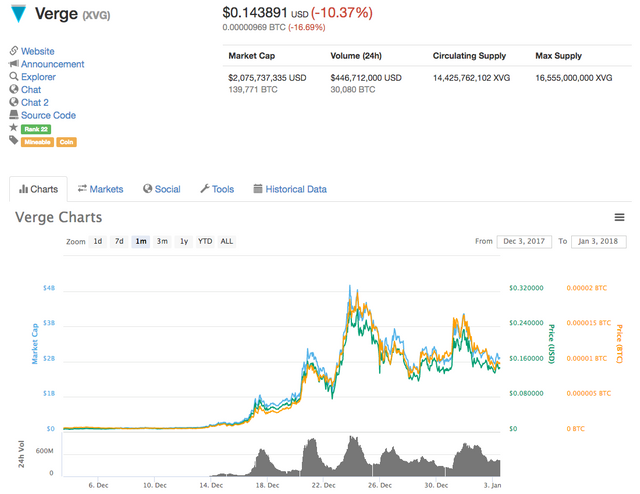
Task: Click the globe icon beside Chat
Action: pyautogui.click(x=14, y=89)
